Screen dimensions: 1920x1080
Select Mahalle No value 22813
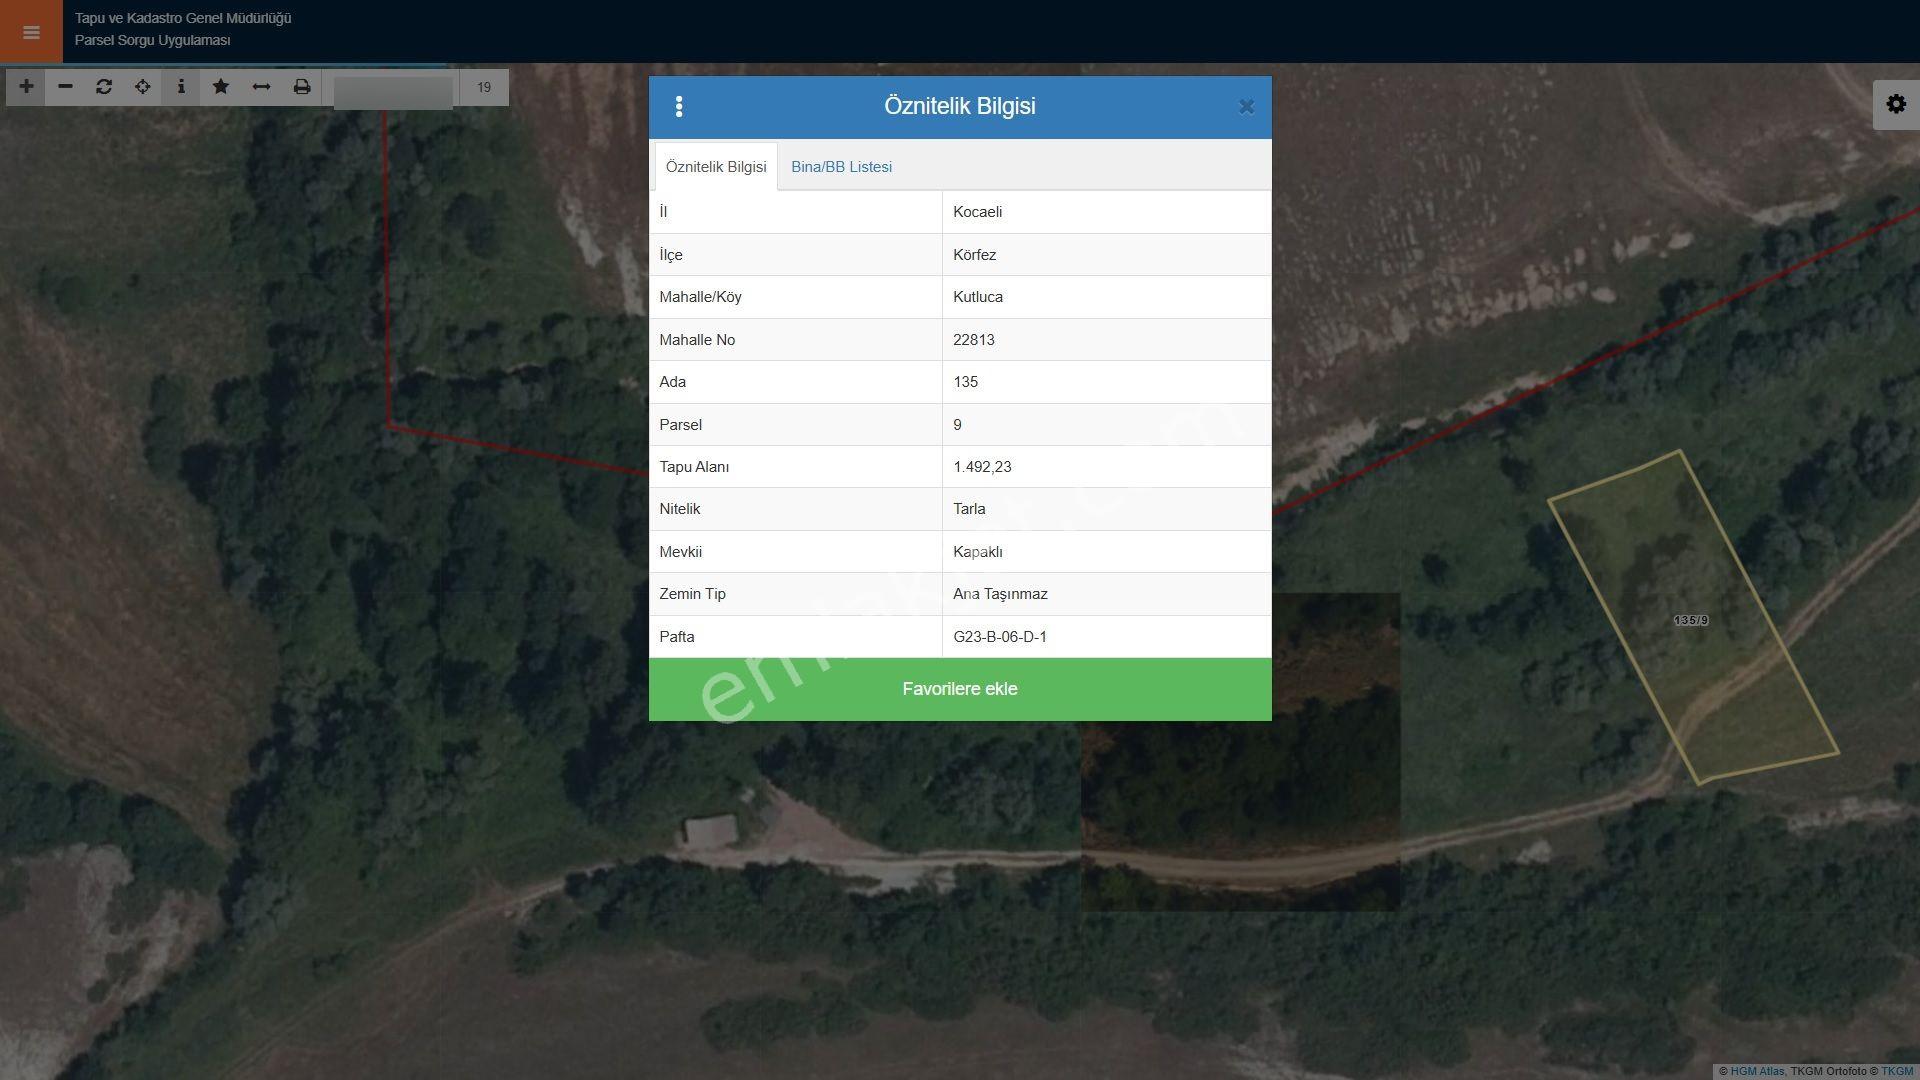click(x=1107, y=340)
